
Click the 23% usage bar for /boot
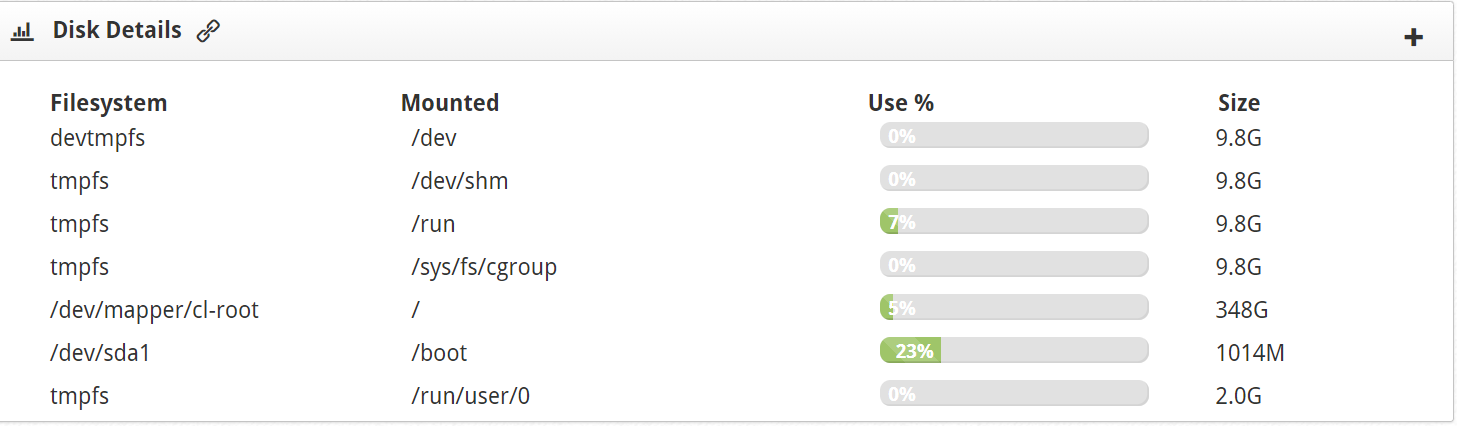pos(1014,351)
